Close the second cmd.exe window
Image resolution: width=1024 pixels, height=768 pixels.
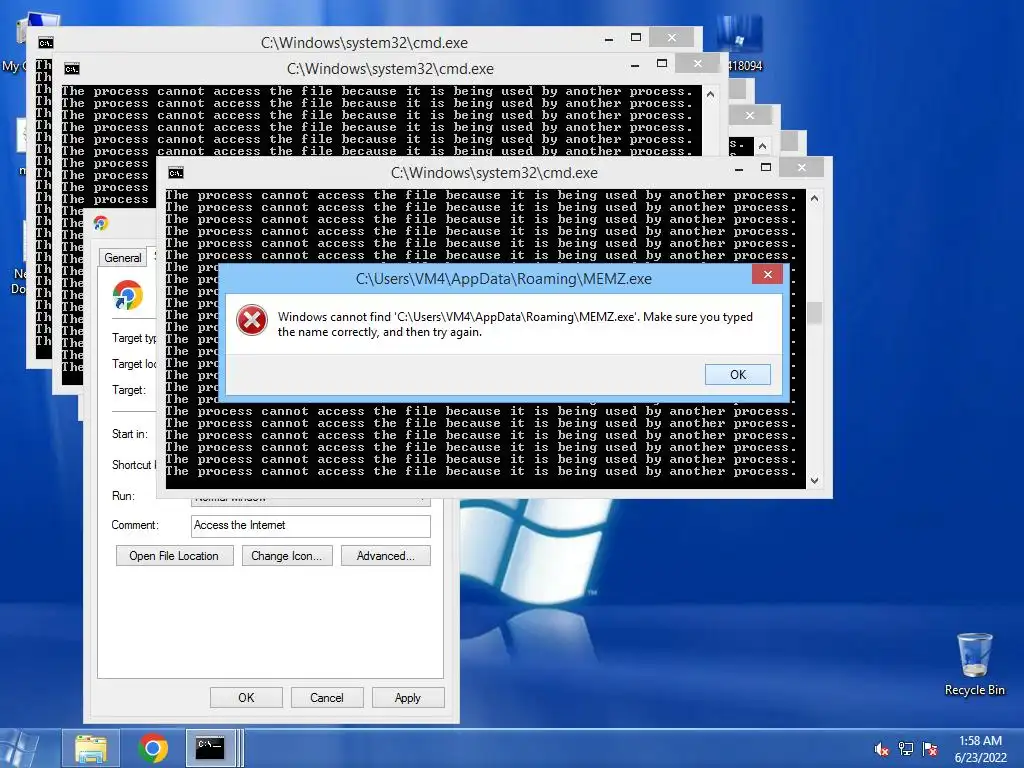(697, 63)
